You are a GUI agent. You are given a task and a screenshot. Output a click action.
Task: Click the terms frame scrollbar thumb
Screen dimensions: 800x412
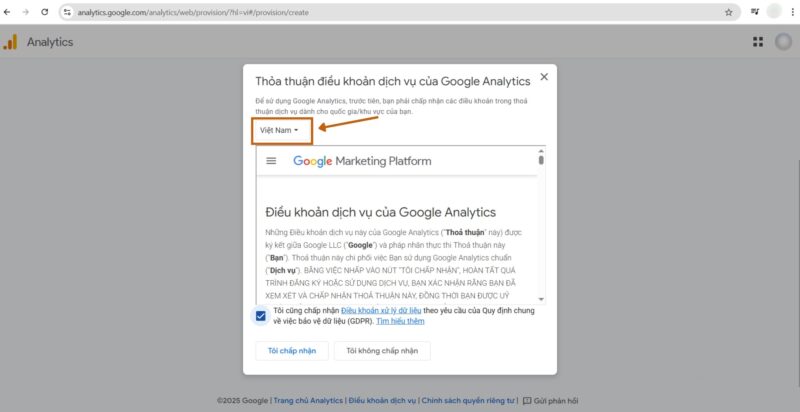coord(541,160)
